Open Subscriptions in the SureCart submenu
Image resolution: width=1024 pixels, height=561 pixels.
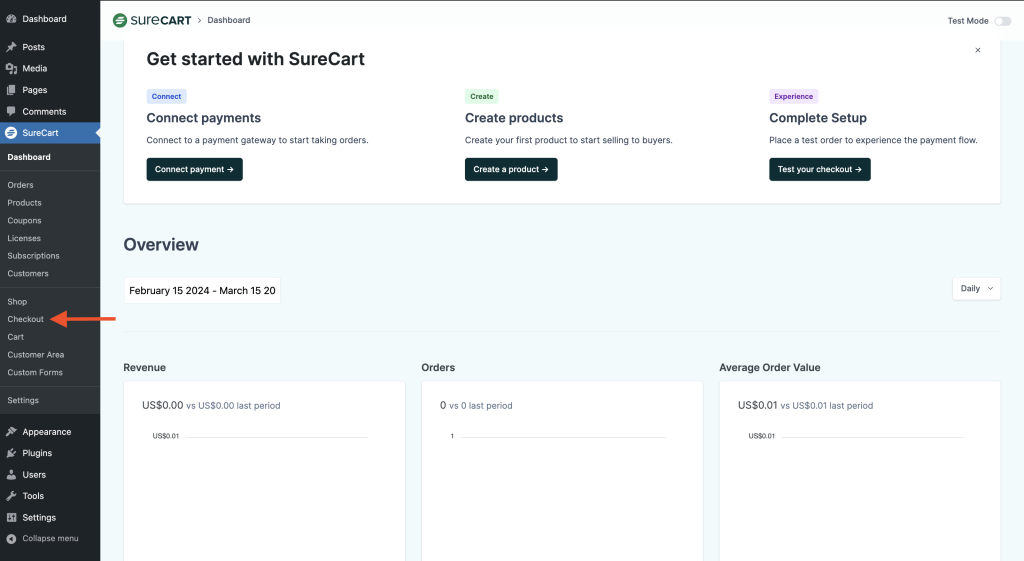[x=33, y=256]
